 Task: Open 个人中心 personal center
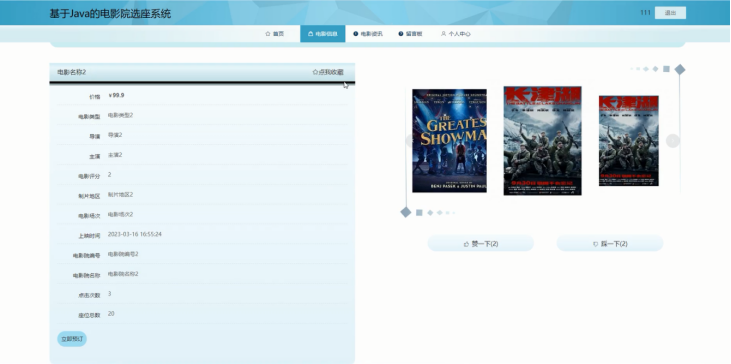tap(455, 34)
